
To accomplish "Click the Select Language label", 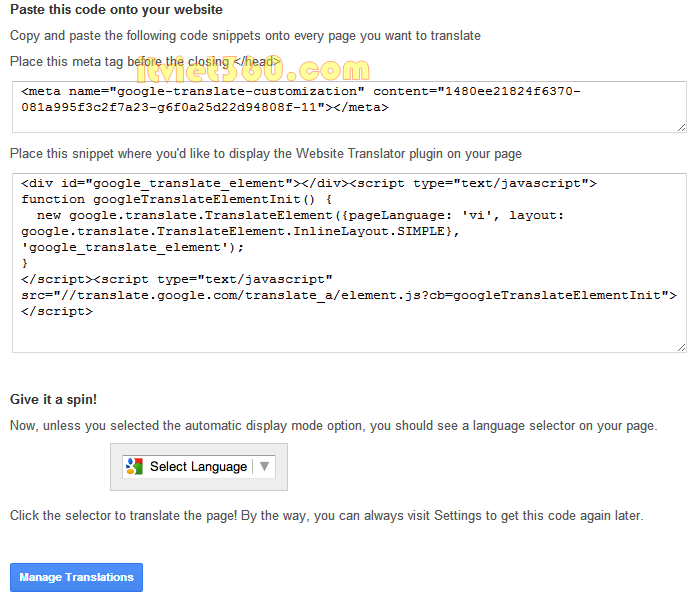I will [x=198, y=467].
